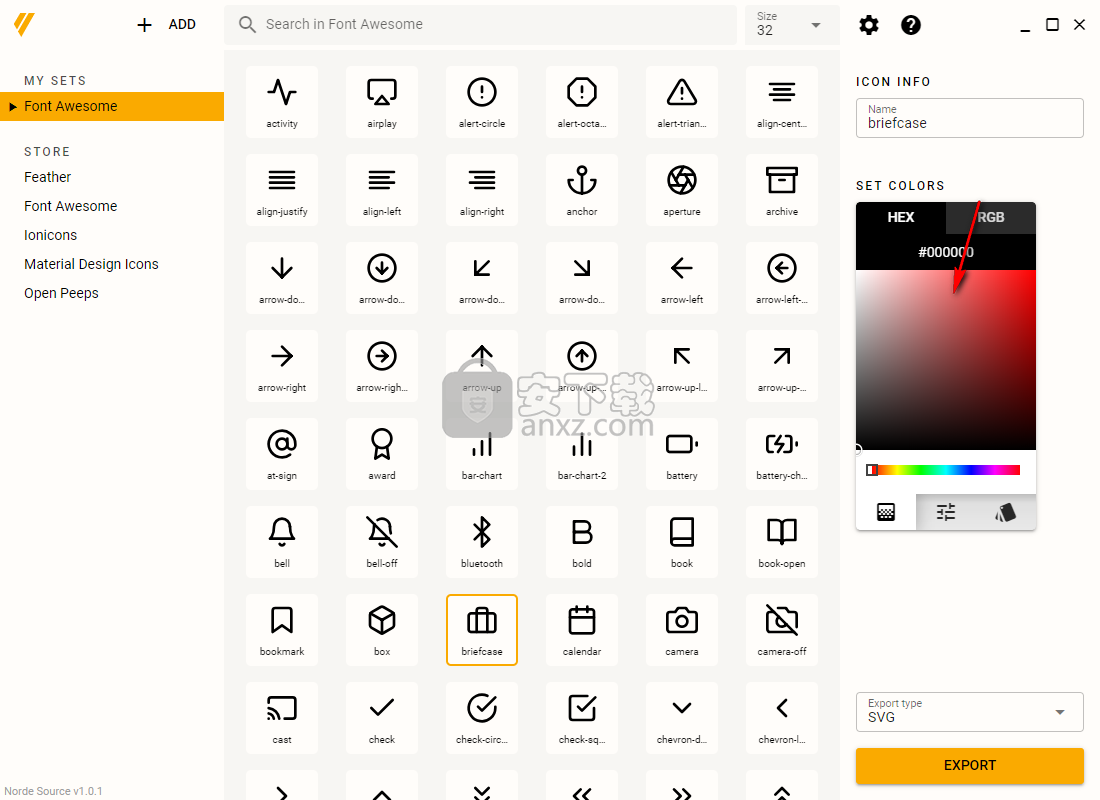Pick the calendar icon

tap(582, 629)
